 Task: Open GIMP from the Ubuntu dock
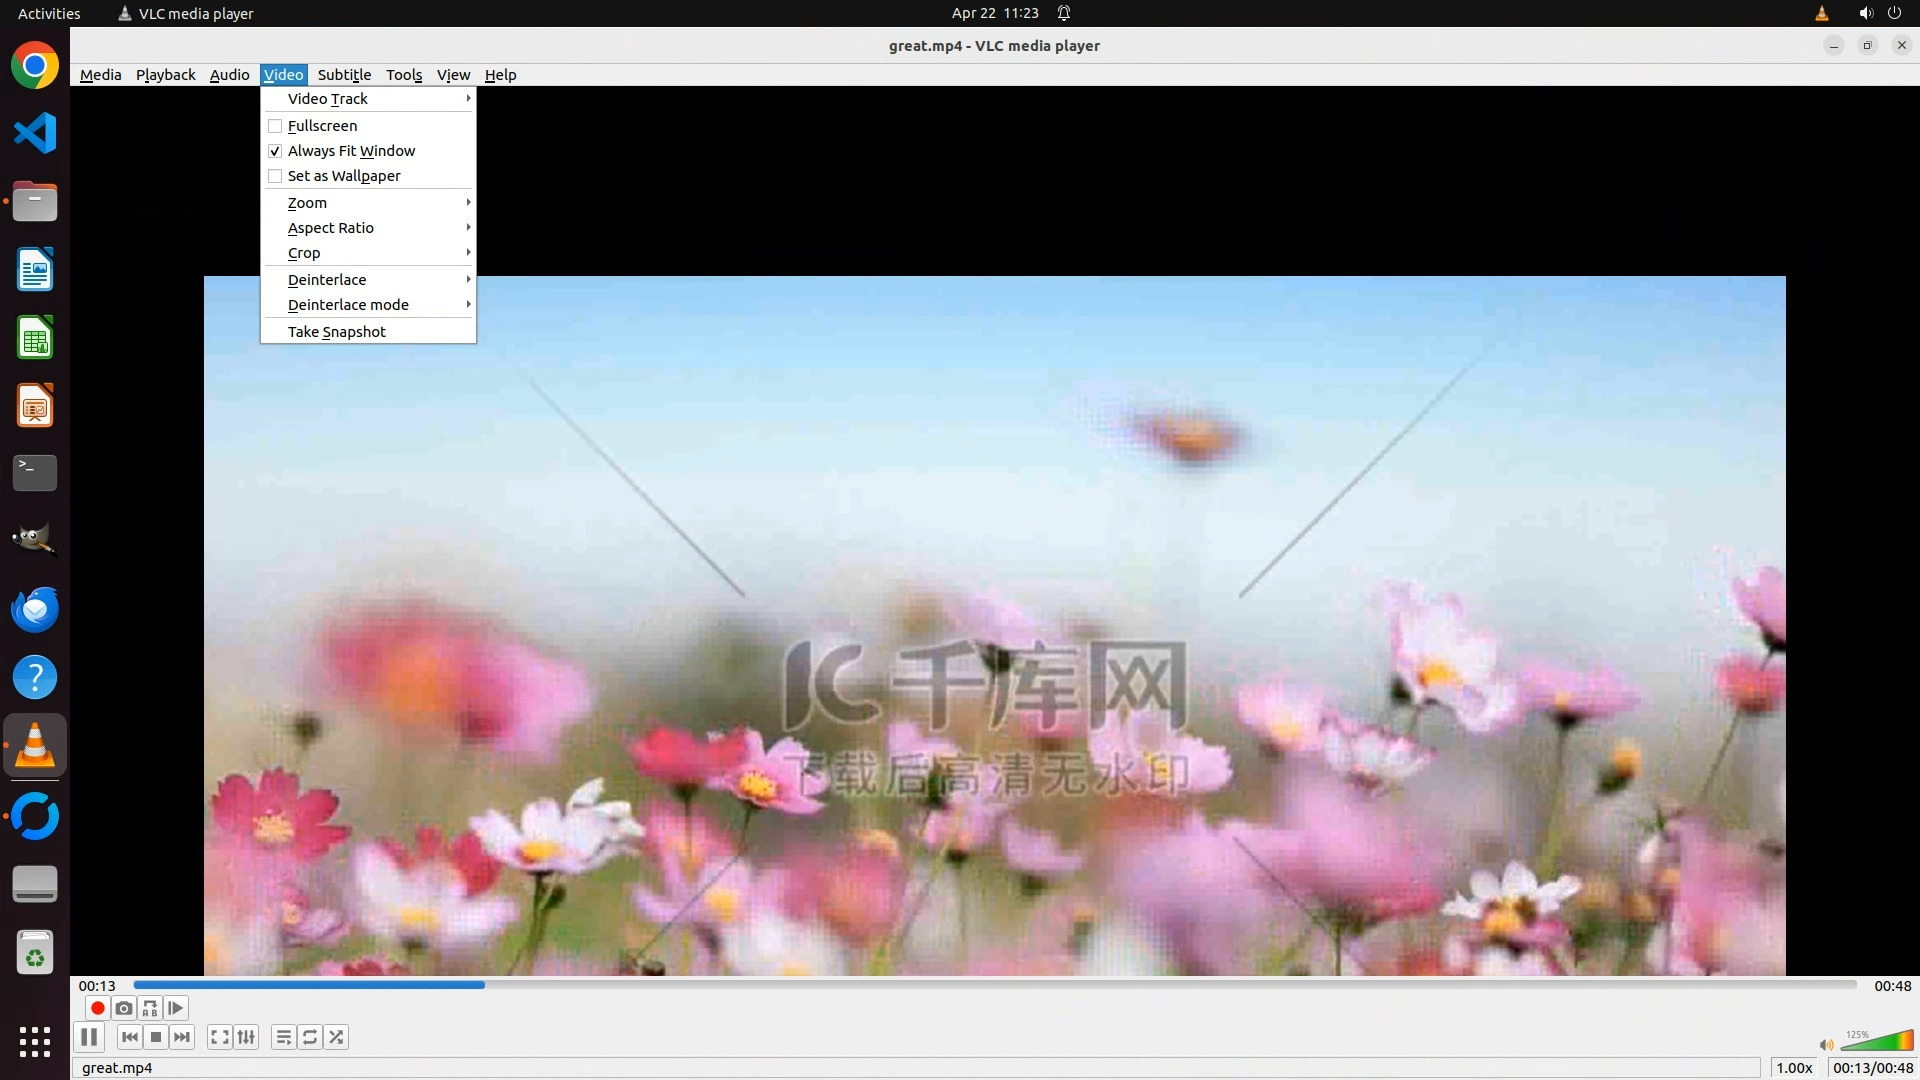35,540
